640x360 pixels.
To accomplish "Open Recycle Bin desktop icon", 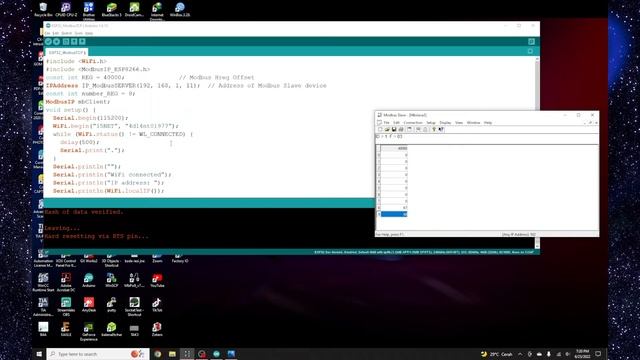I will point(43,9).
